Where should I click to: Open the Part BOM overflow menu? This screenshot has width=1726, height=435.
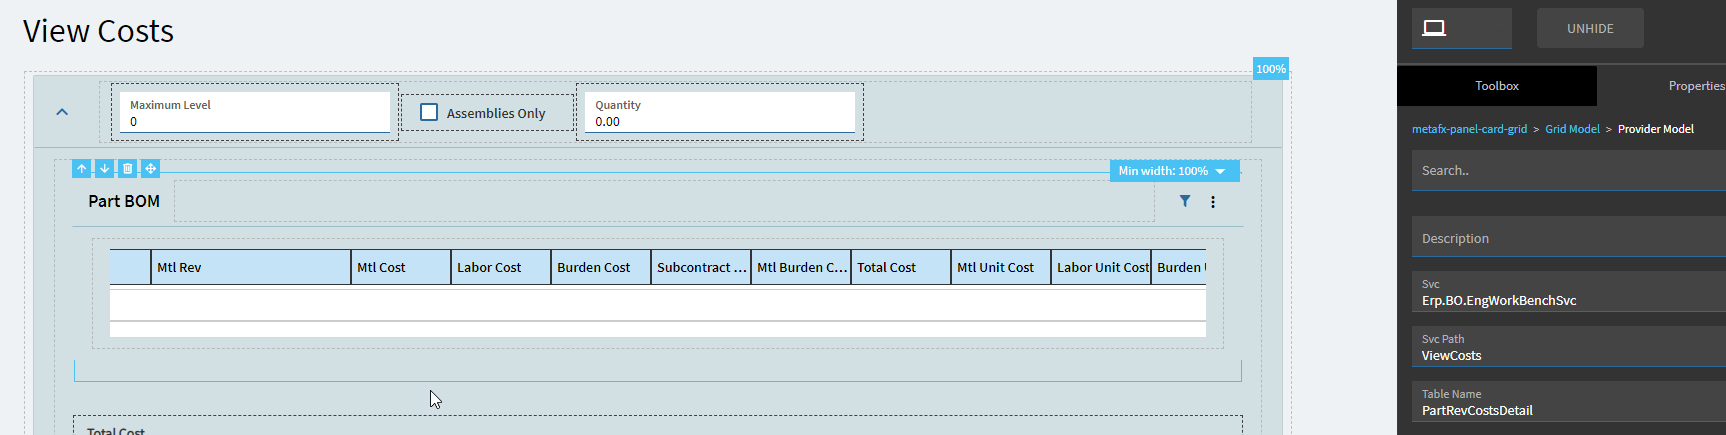pyautogui.click(x=1213, y=201)
